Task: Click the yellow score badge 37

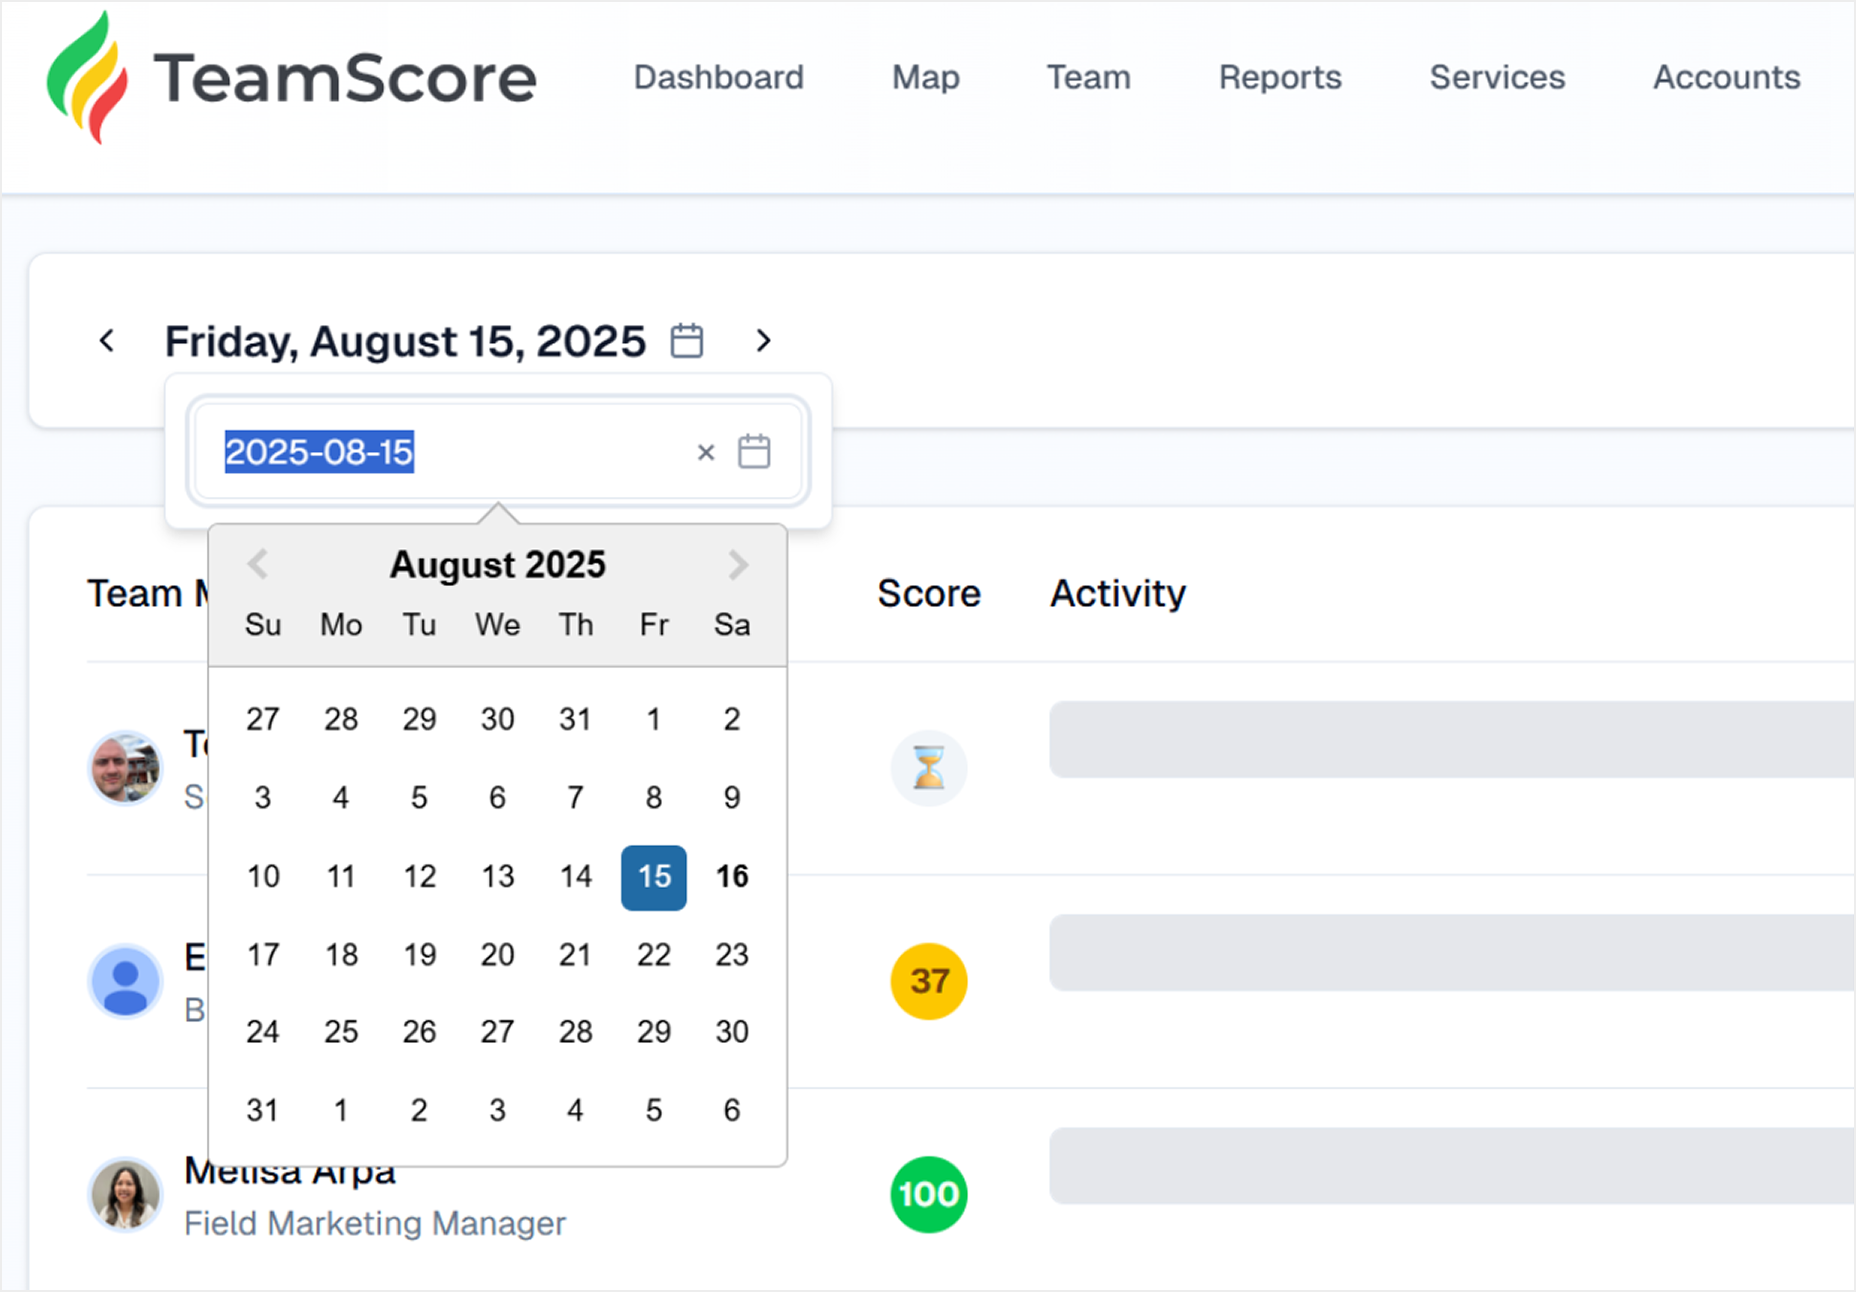Action: pyautogui.click(x=929, y=981)
